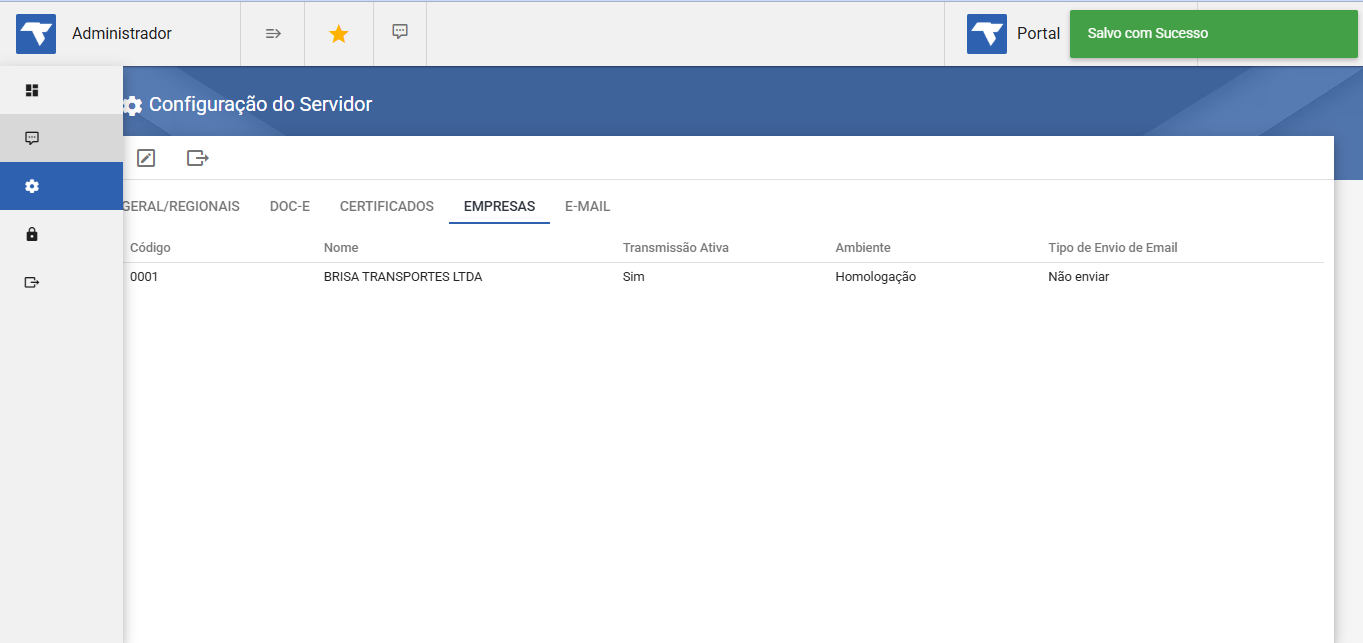The image size is (1363, 643).
Task: Click the Configuração do Servidor title
Action: click(261, 104)
